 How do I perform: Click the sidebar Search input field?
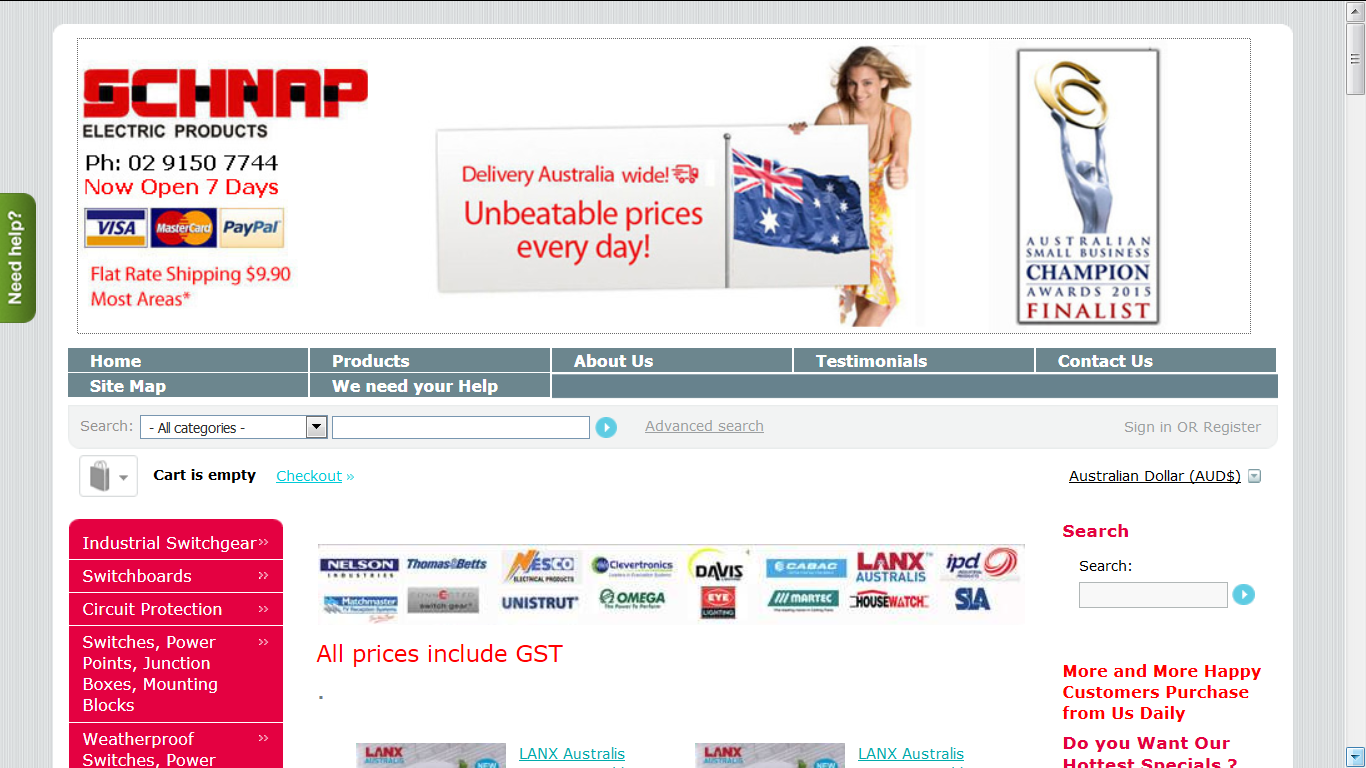pyautogui.click(x=1153, y=595)
